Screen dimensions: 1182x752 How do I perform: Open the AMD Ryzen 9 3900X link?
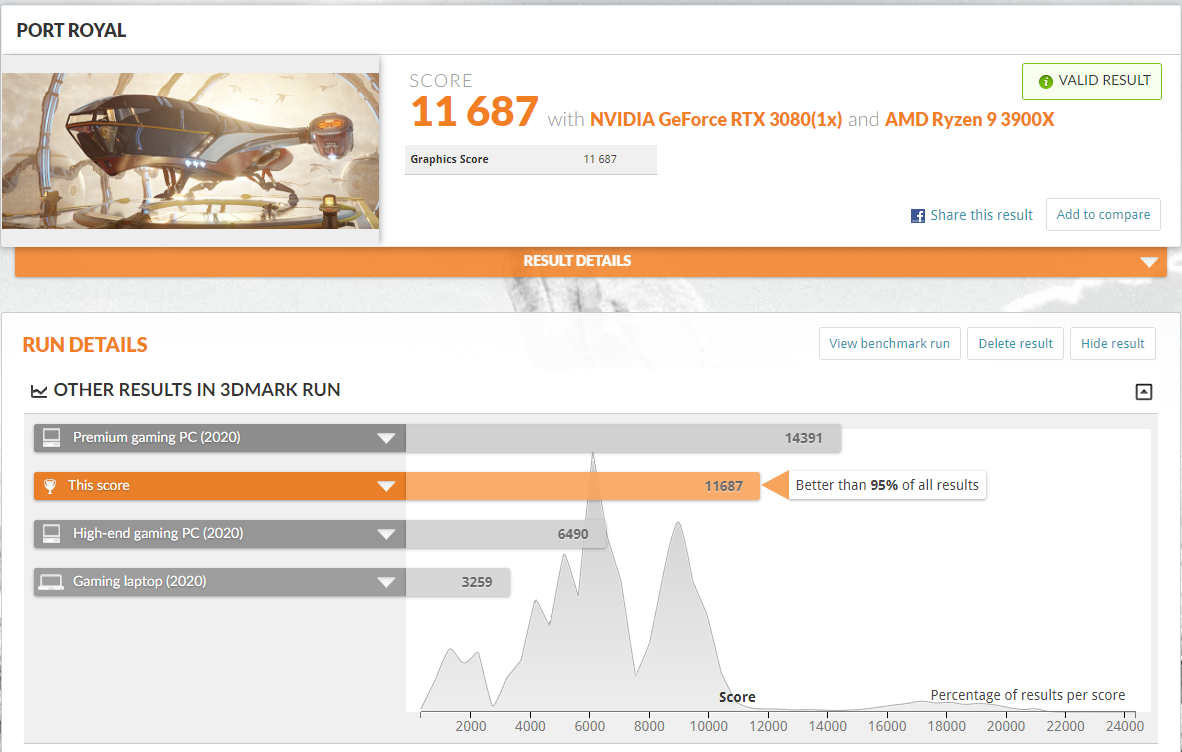coord(969,120)
